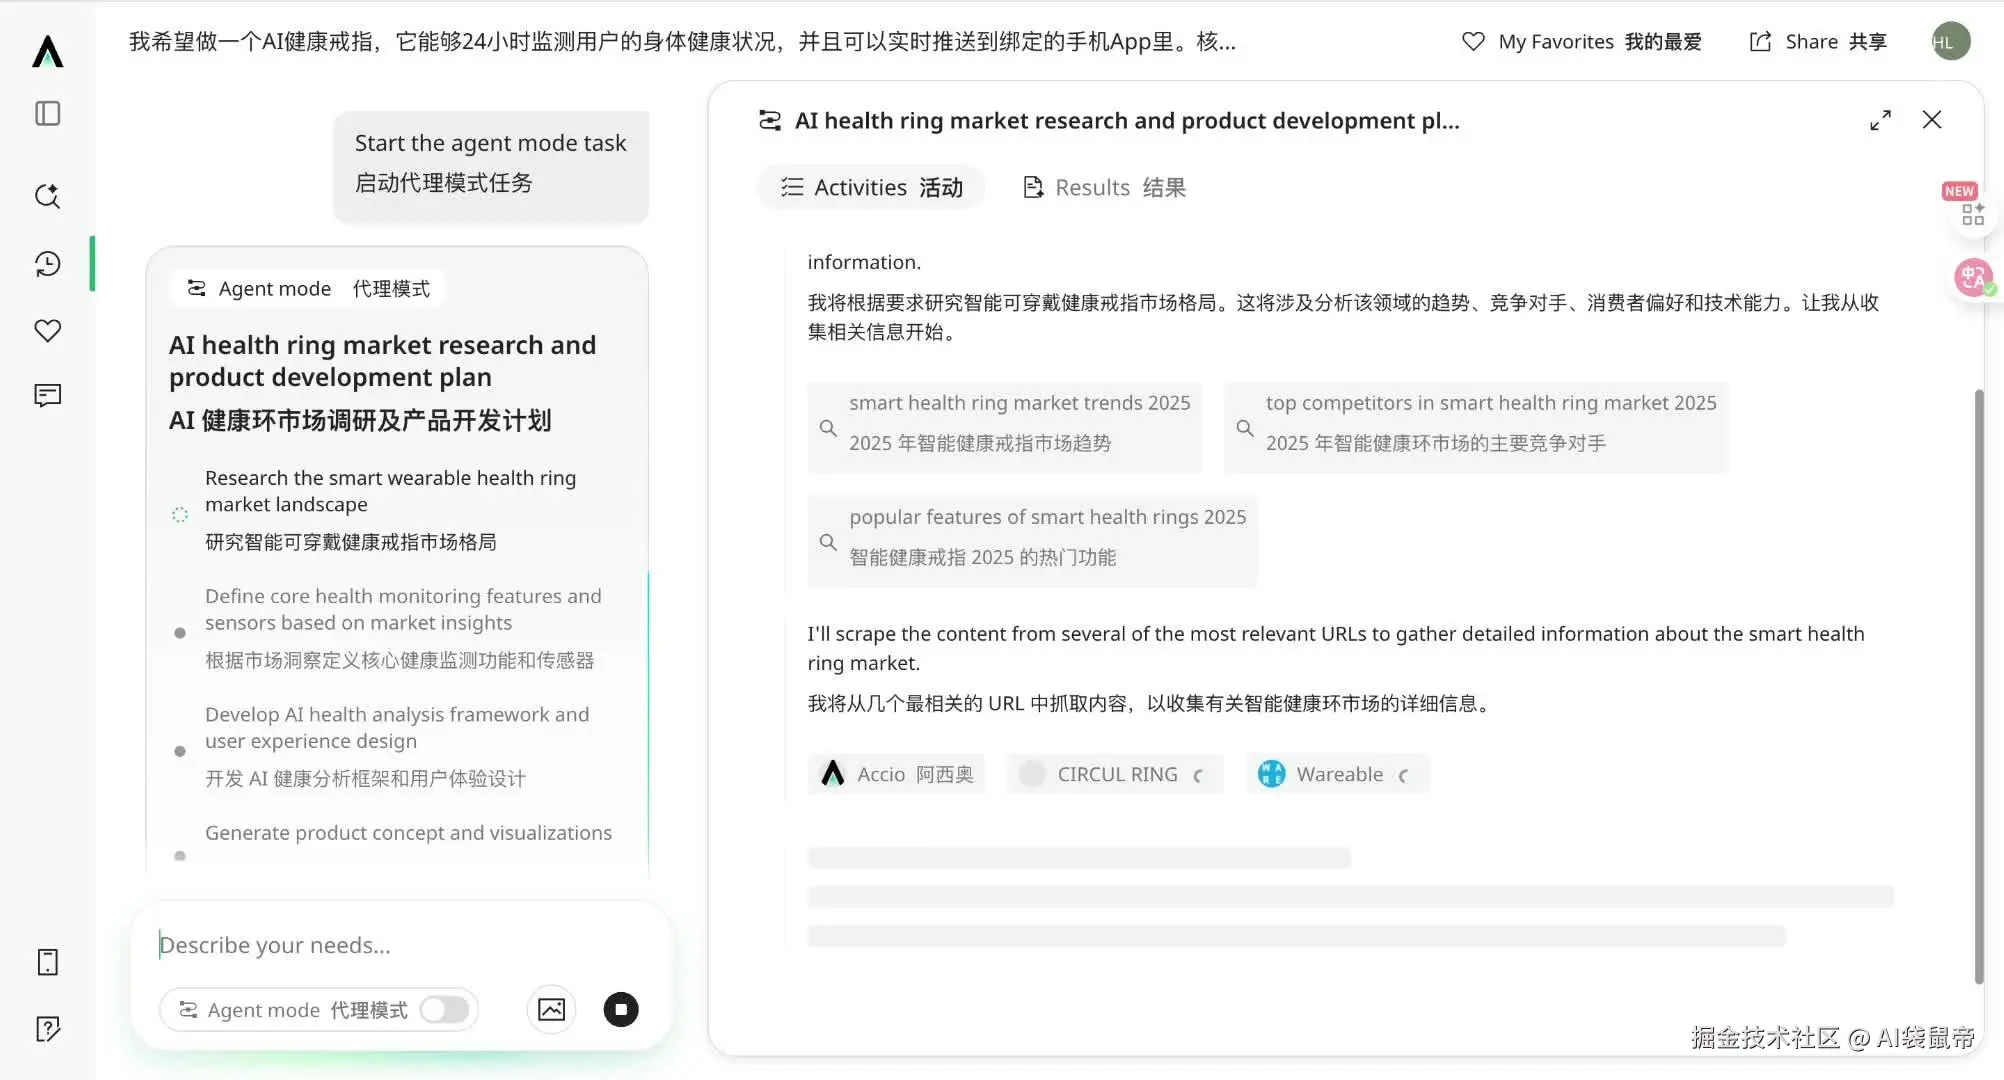
Task: Click the Share button
Action: pyautogui.click(x=1818, y=41)
